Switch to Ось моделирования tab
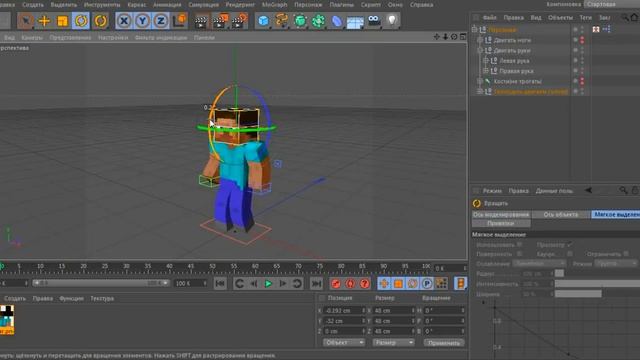This screenshot has height=360, width=640. click(501, 214)
